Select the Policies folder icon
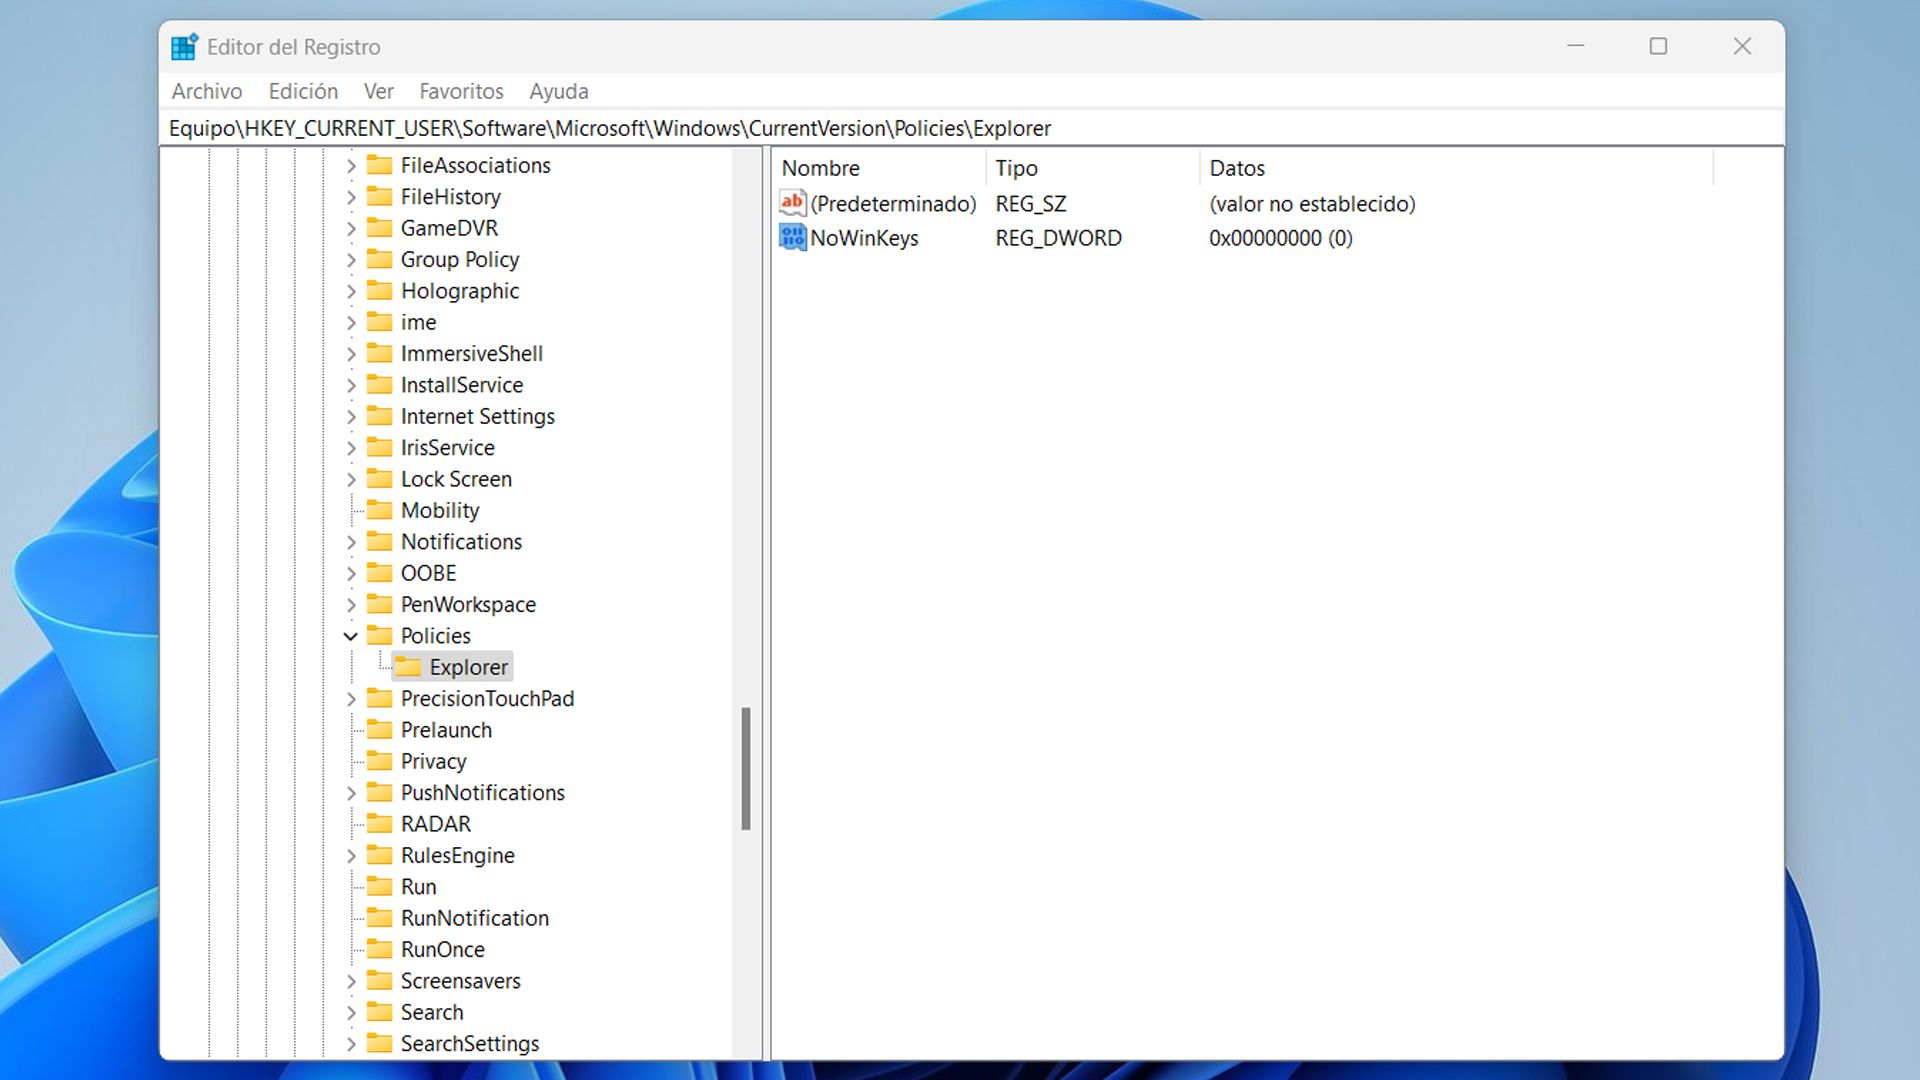The image size is (1920, 1080). click(379, 635)
